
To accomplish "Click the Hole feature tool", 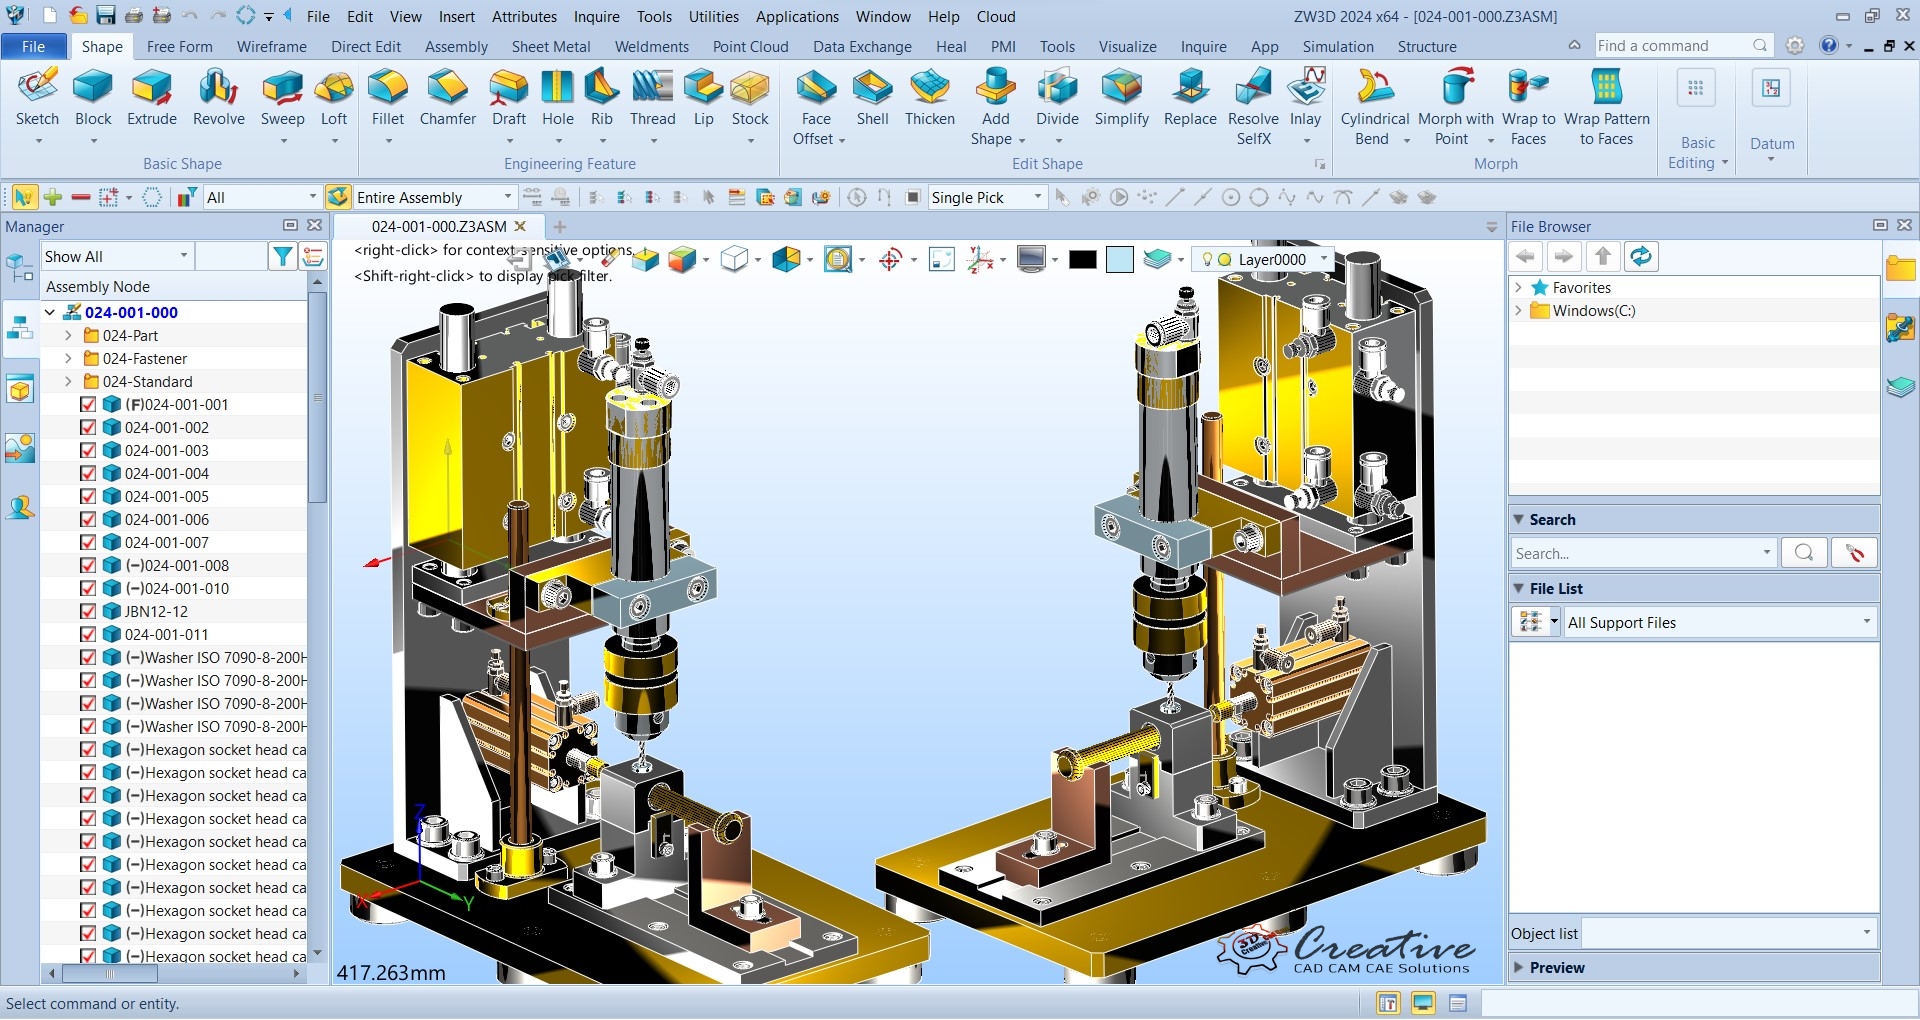I will tap(558, 98).
